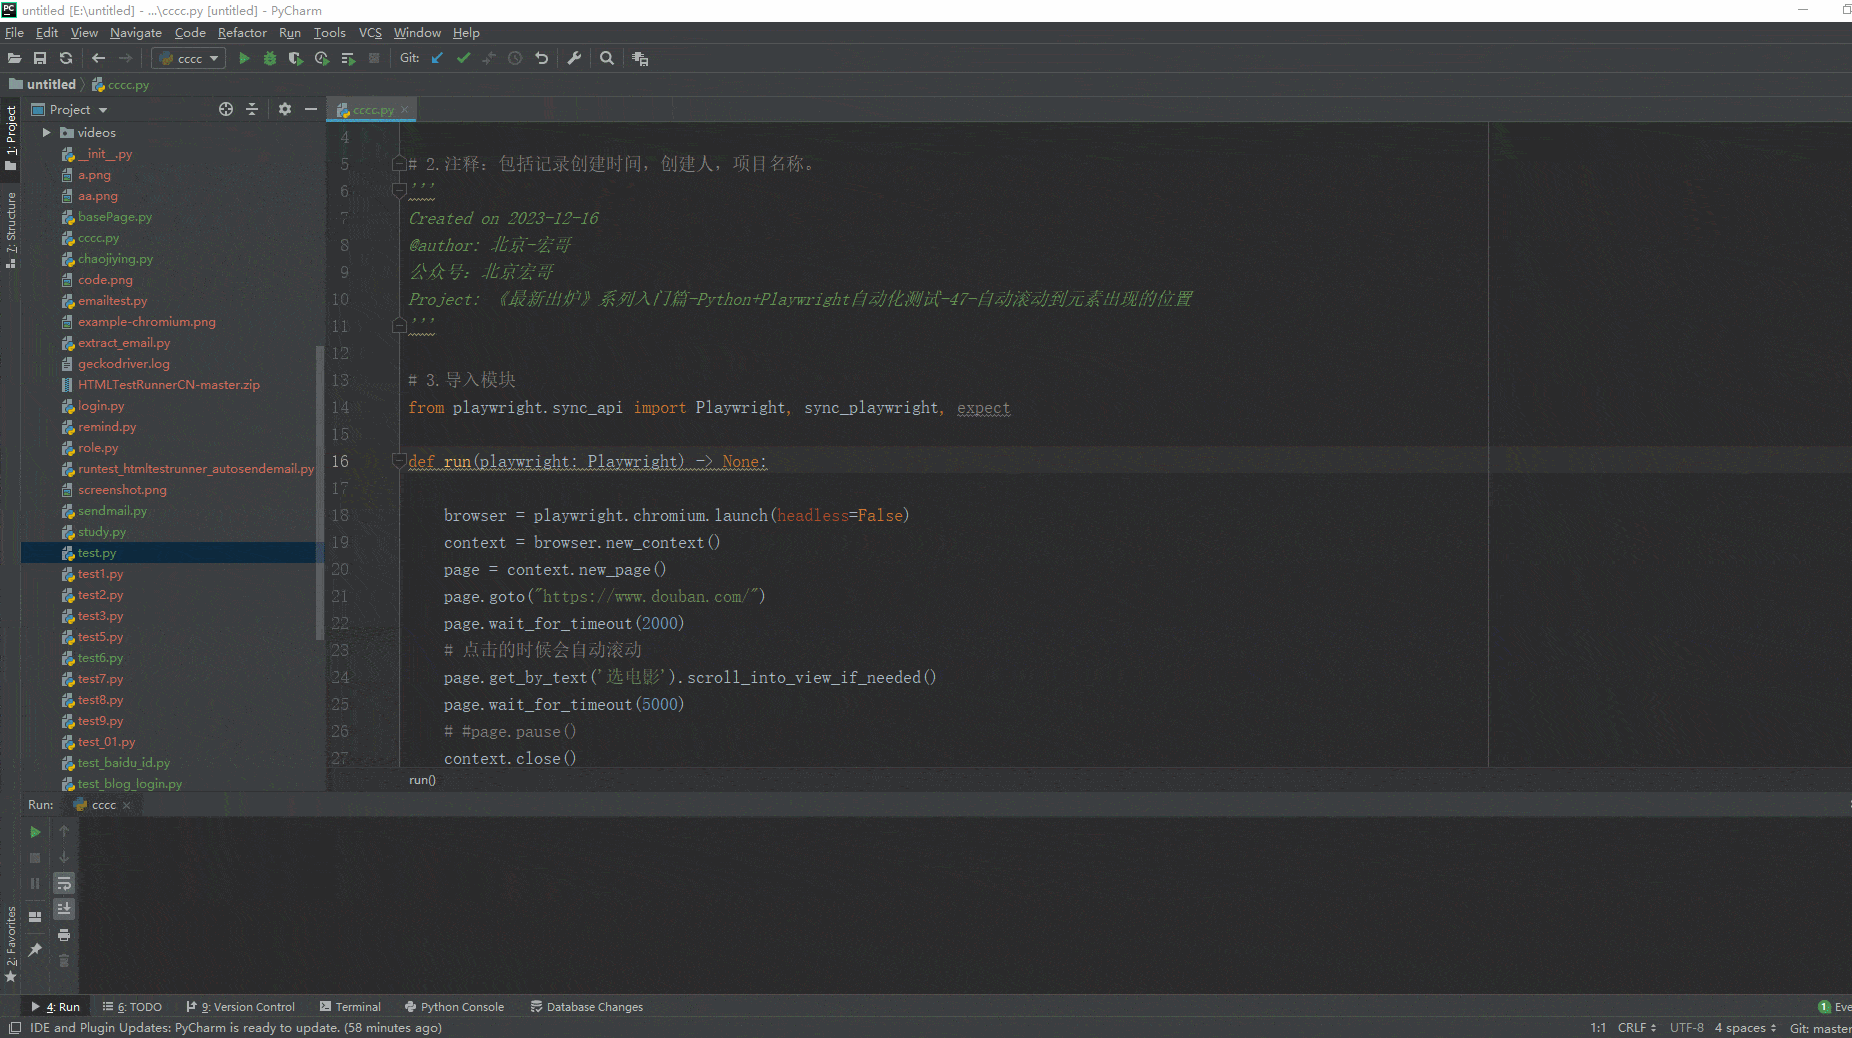
Task: Switch to the Terminal tool window tab
Action: [x=350, y=1007]
